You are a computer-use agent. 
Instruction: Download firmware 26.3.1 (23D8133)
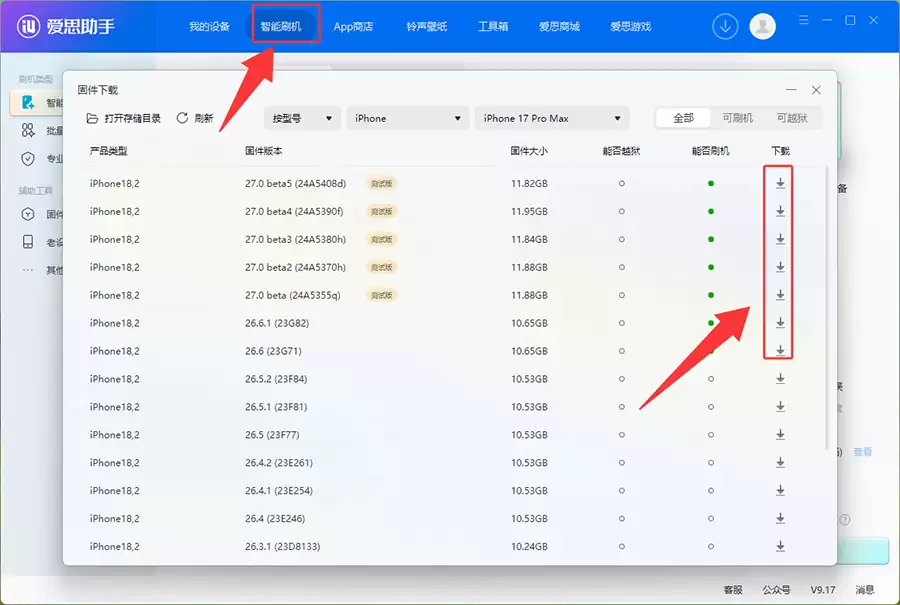tap(780, 546)
